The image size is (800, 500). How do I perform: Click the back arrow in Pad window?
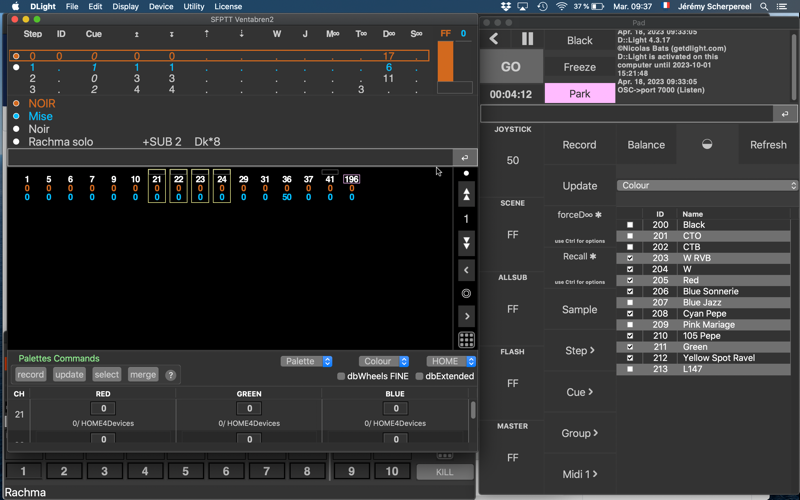coord(494,39)
